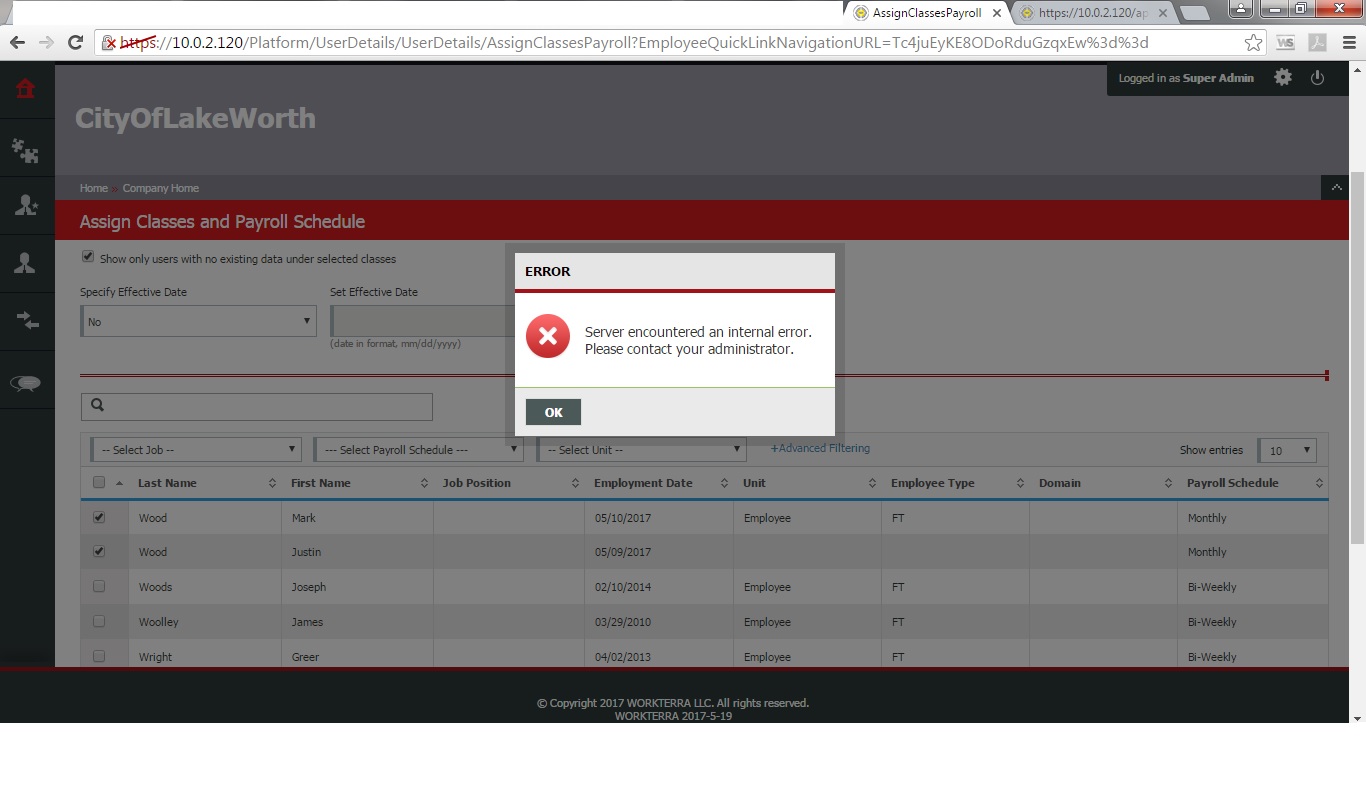Viewport: 1366px width, 812px height.
Task: Click the transfer arrows sidebar icon
Action: coord(26,321)
